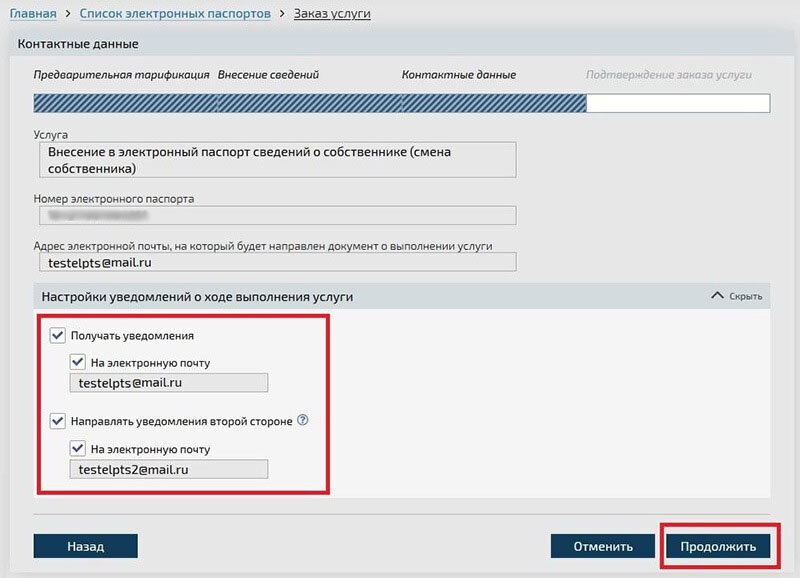The width and height of the screenshot is (800, 578).
Task: Focus the testelpts2@mail.ru email field
Action: pyautogui.click(x=169, y=469)
